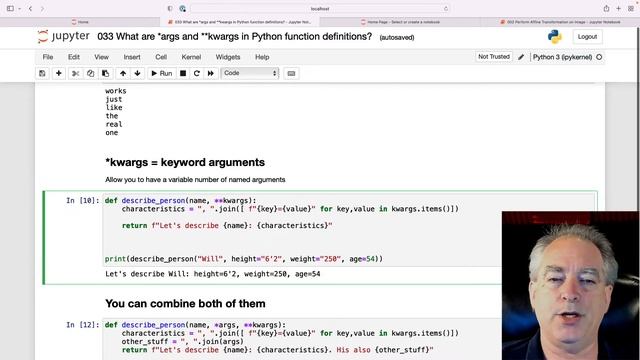Click the Jupyter logo
640x360 pixels.
click(x=64, y=36)
